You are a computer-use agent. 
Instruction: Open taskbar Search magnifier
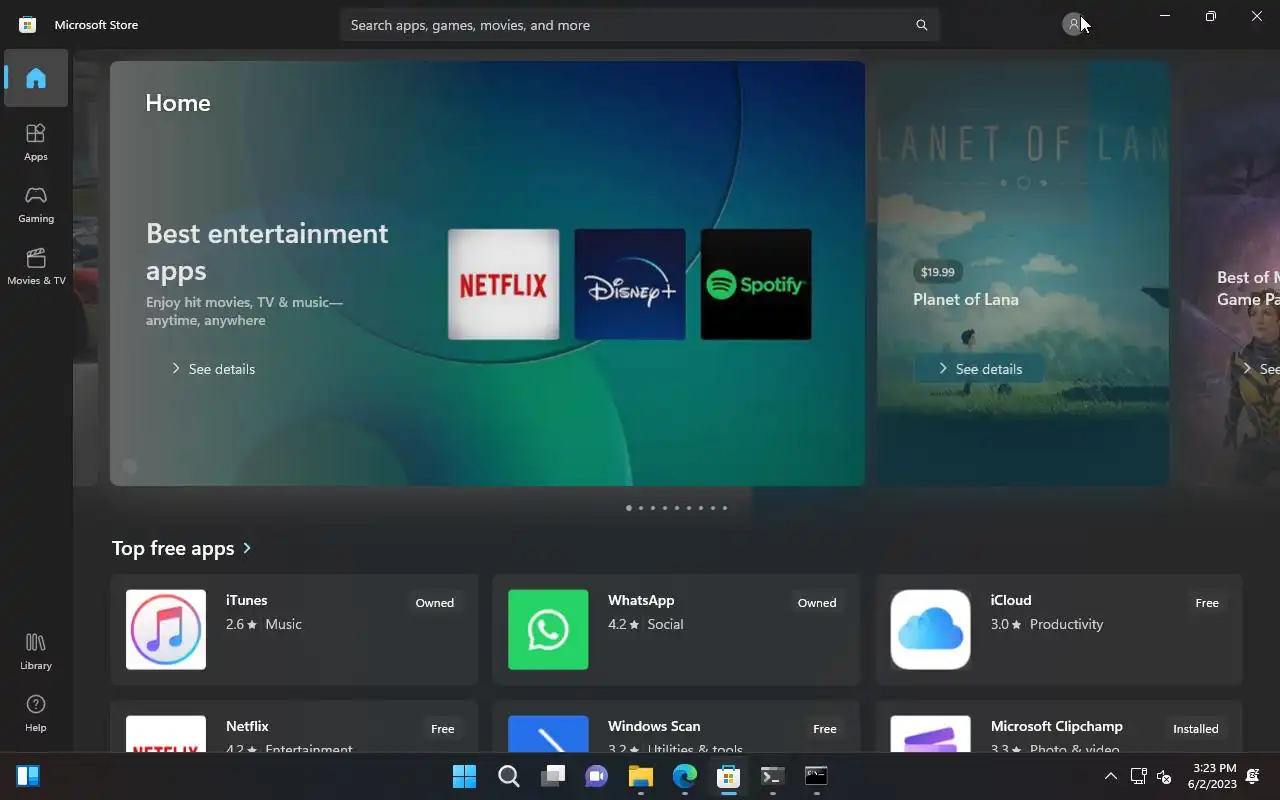[x=509, y=776]
